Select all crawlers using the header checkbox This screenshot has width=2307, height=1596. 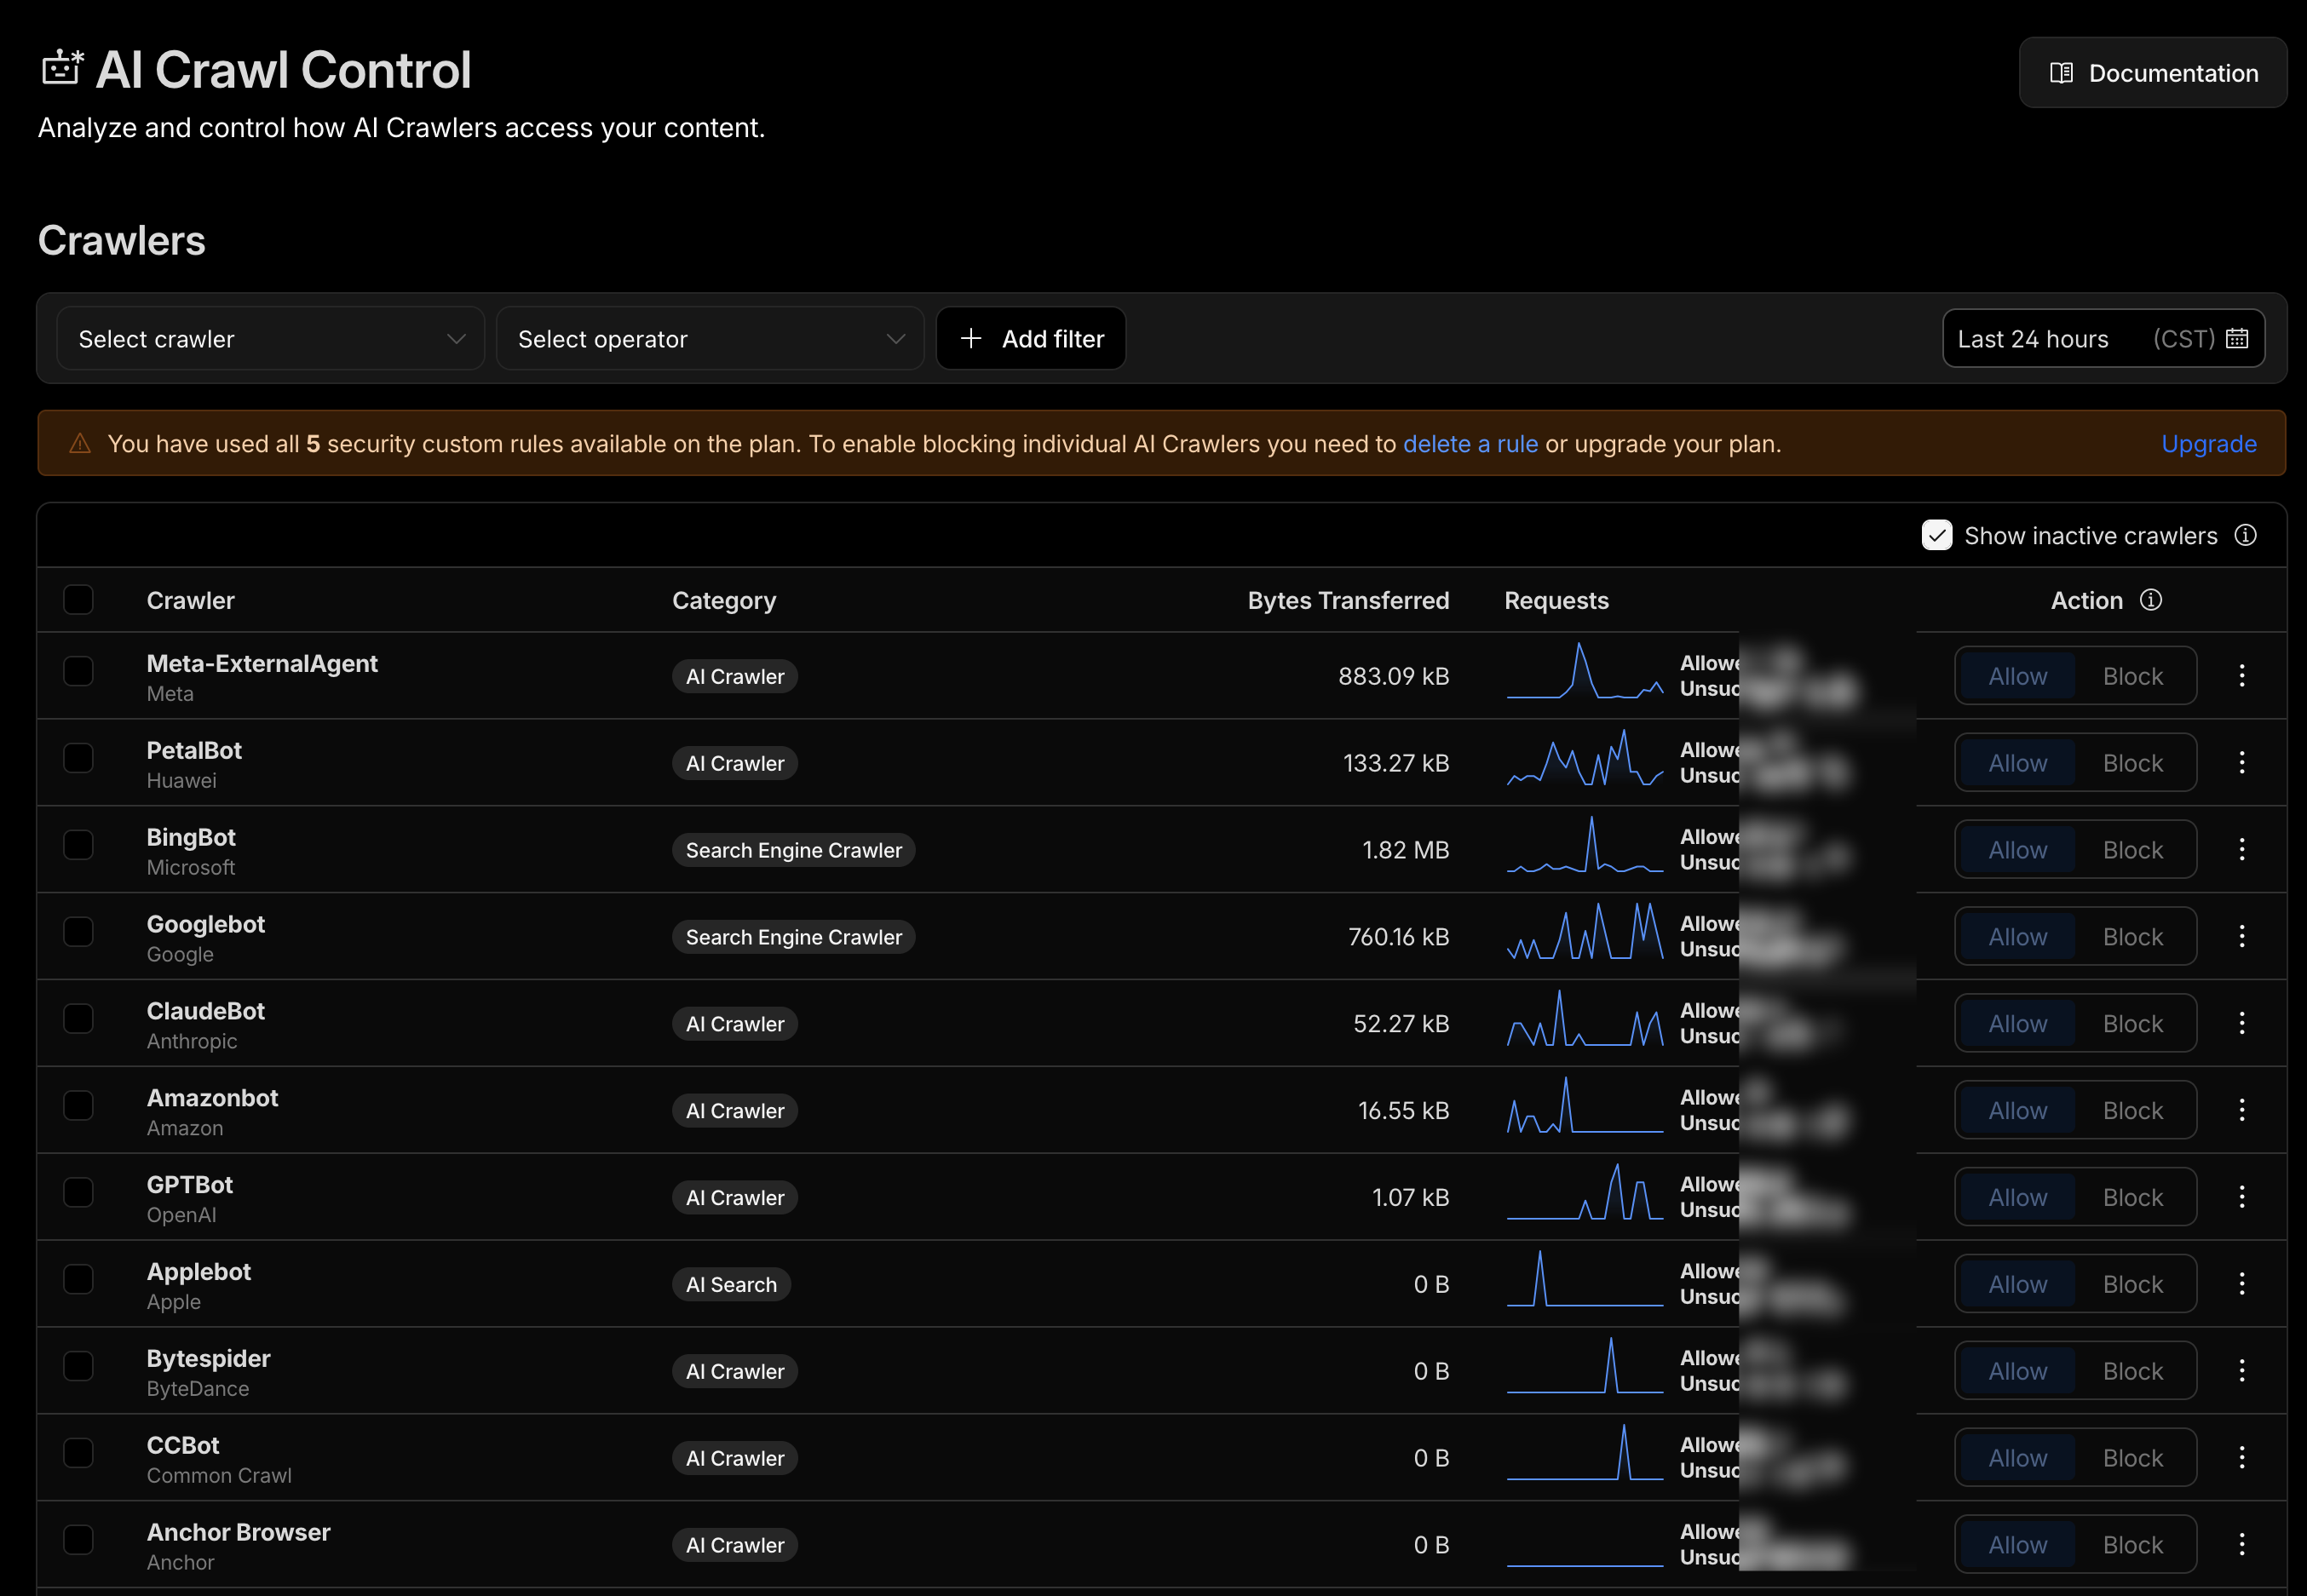coord(78,599)
